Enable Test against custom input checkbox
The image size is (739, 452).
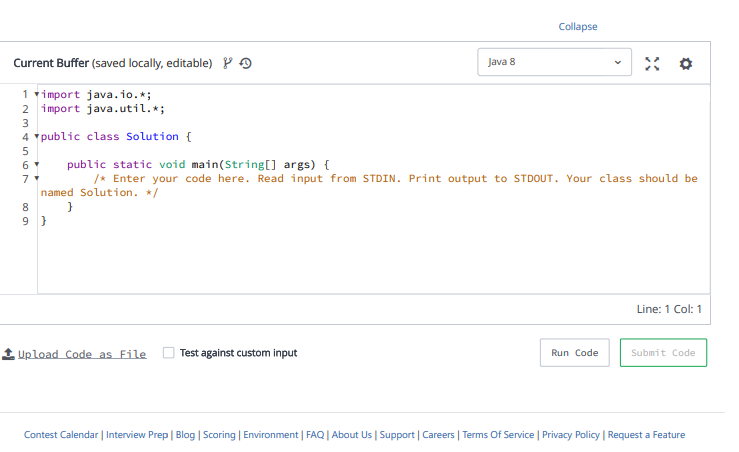[168, 353]
